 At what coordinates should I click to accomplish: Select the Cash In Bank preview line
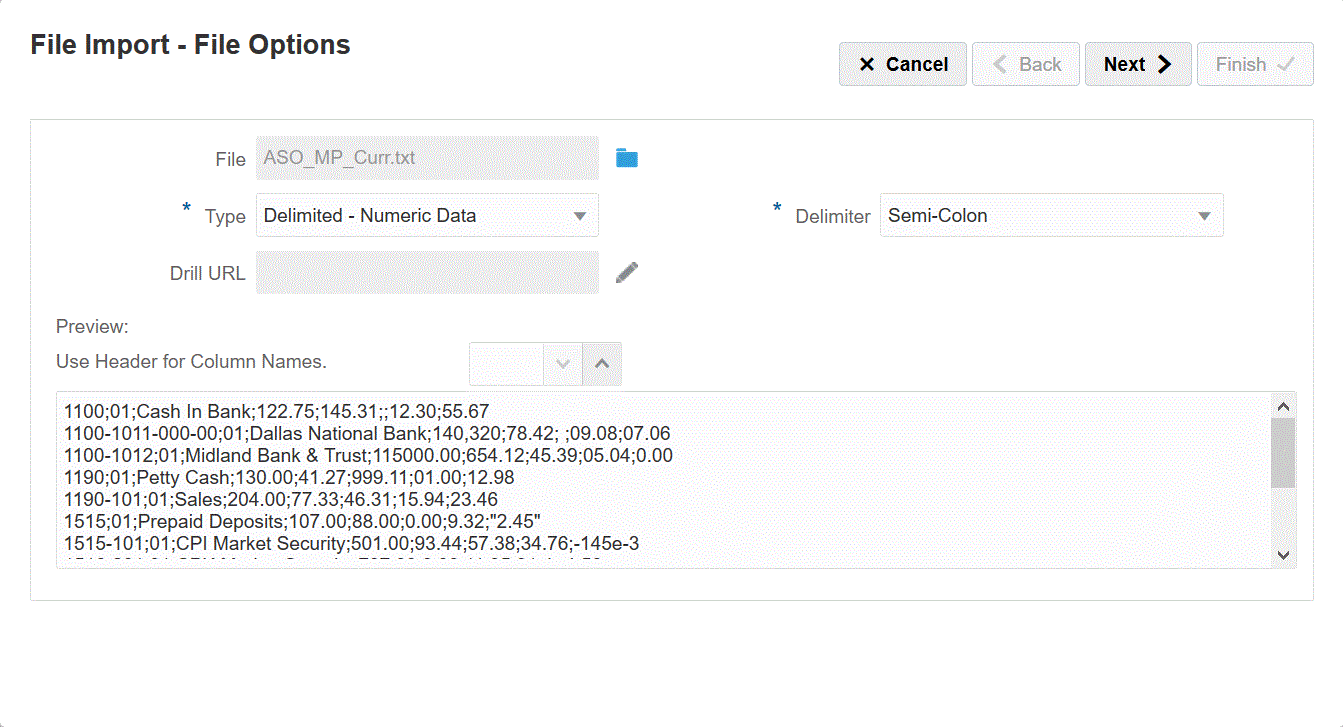pos(276,410)
